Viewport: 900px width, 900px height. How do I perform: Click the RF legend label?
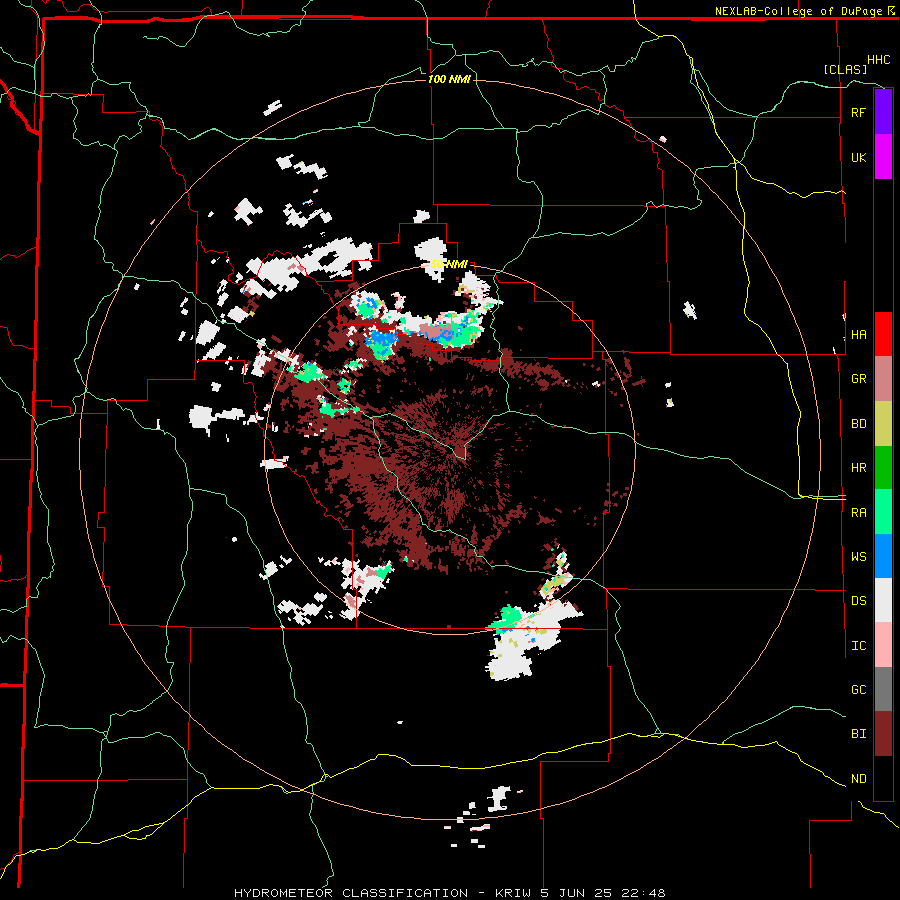click(858, 112)
